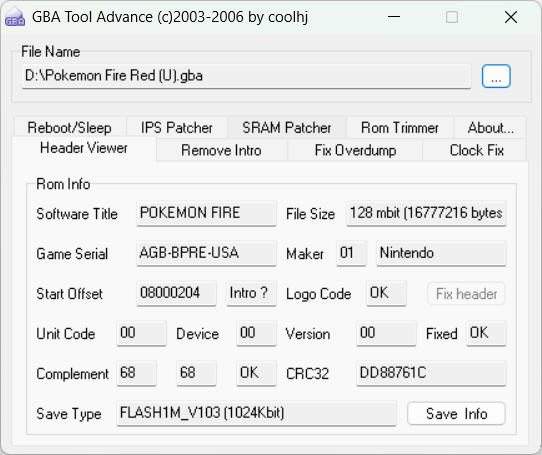The image size is (542, 455).
Task: Close the GBA Tool Advance window
Action: pos(511,17)
